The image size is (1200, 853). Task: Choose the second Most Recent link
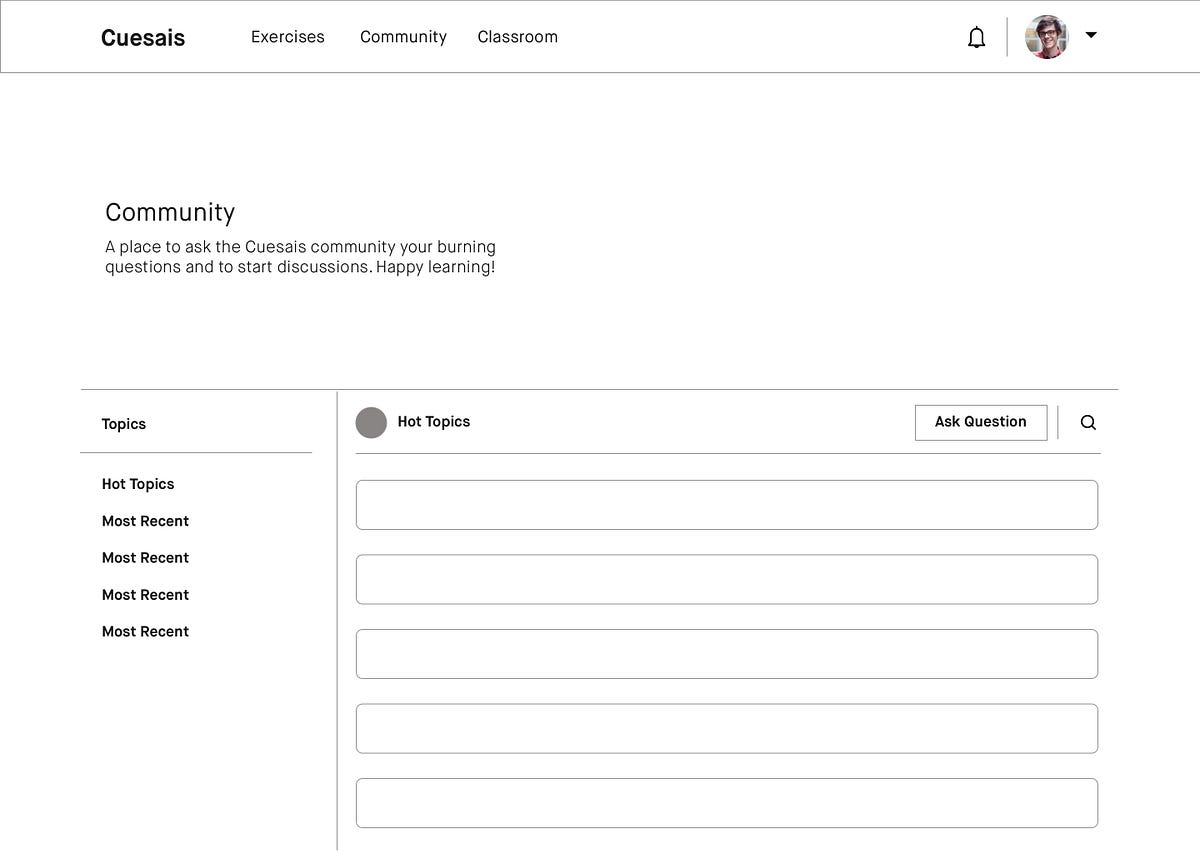[145, 558]
